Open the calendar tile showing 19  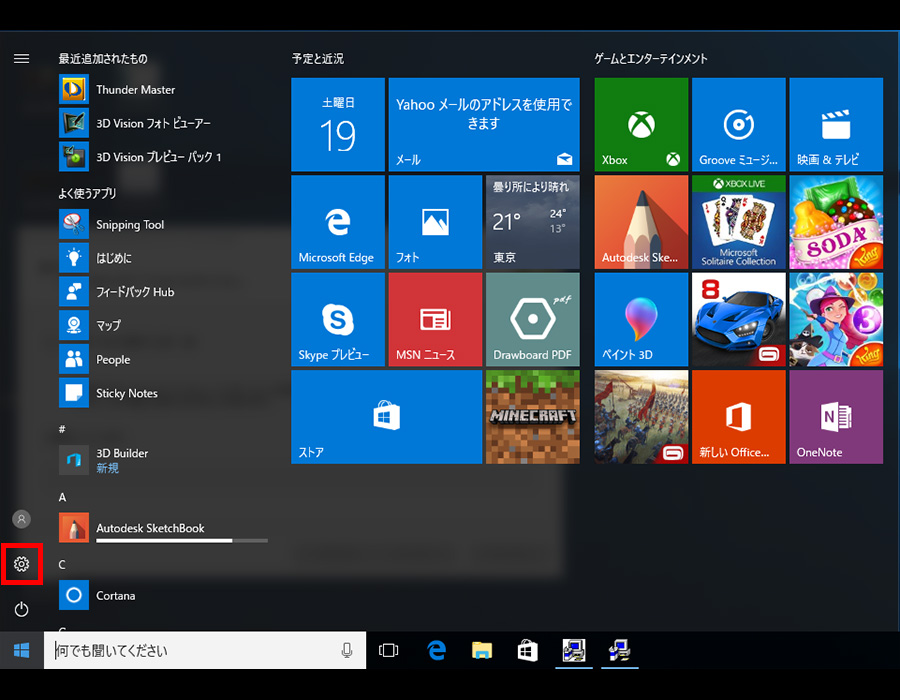point(338,125)
